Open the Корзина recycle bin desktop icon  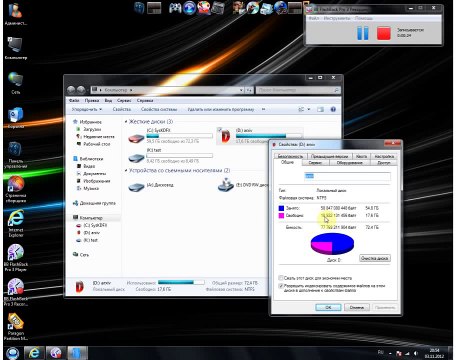pyautogui.click(x=15, y=118)
